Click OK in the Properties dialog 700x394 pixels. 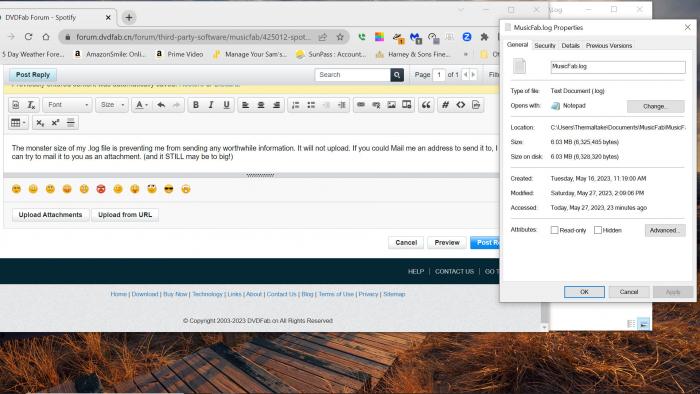pyautogui.click(x=584, y=292)
